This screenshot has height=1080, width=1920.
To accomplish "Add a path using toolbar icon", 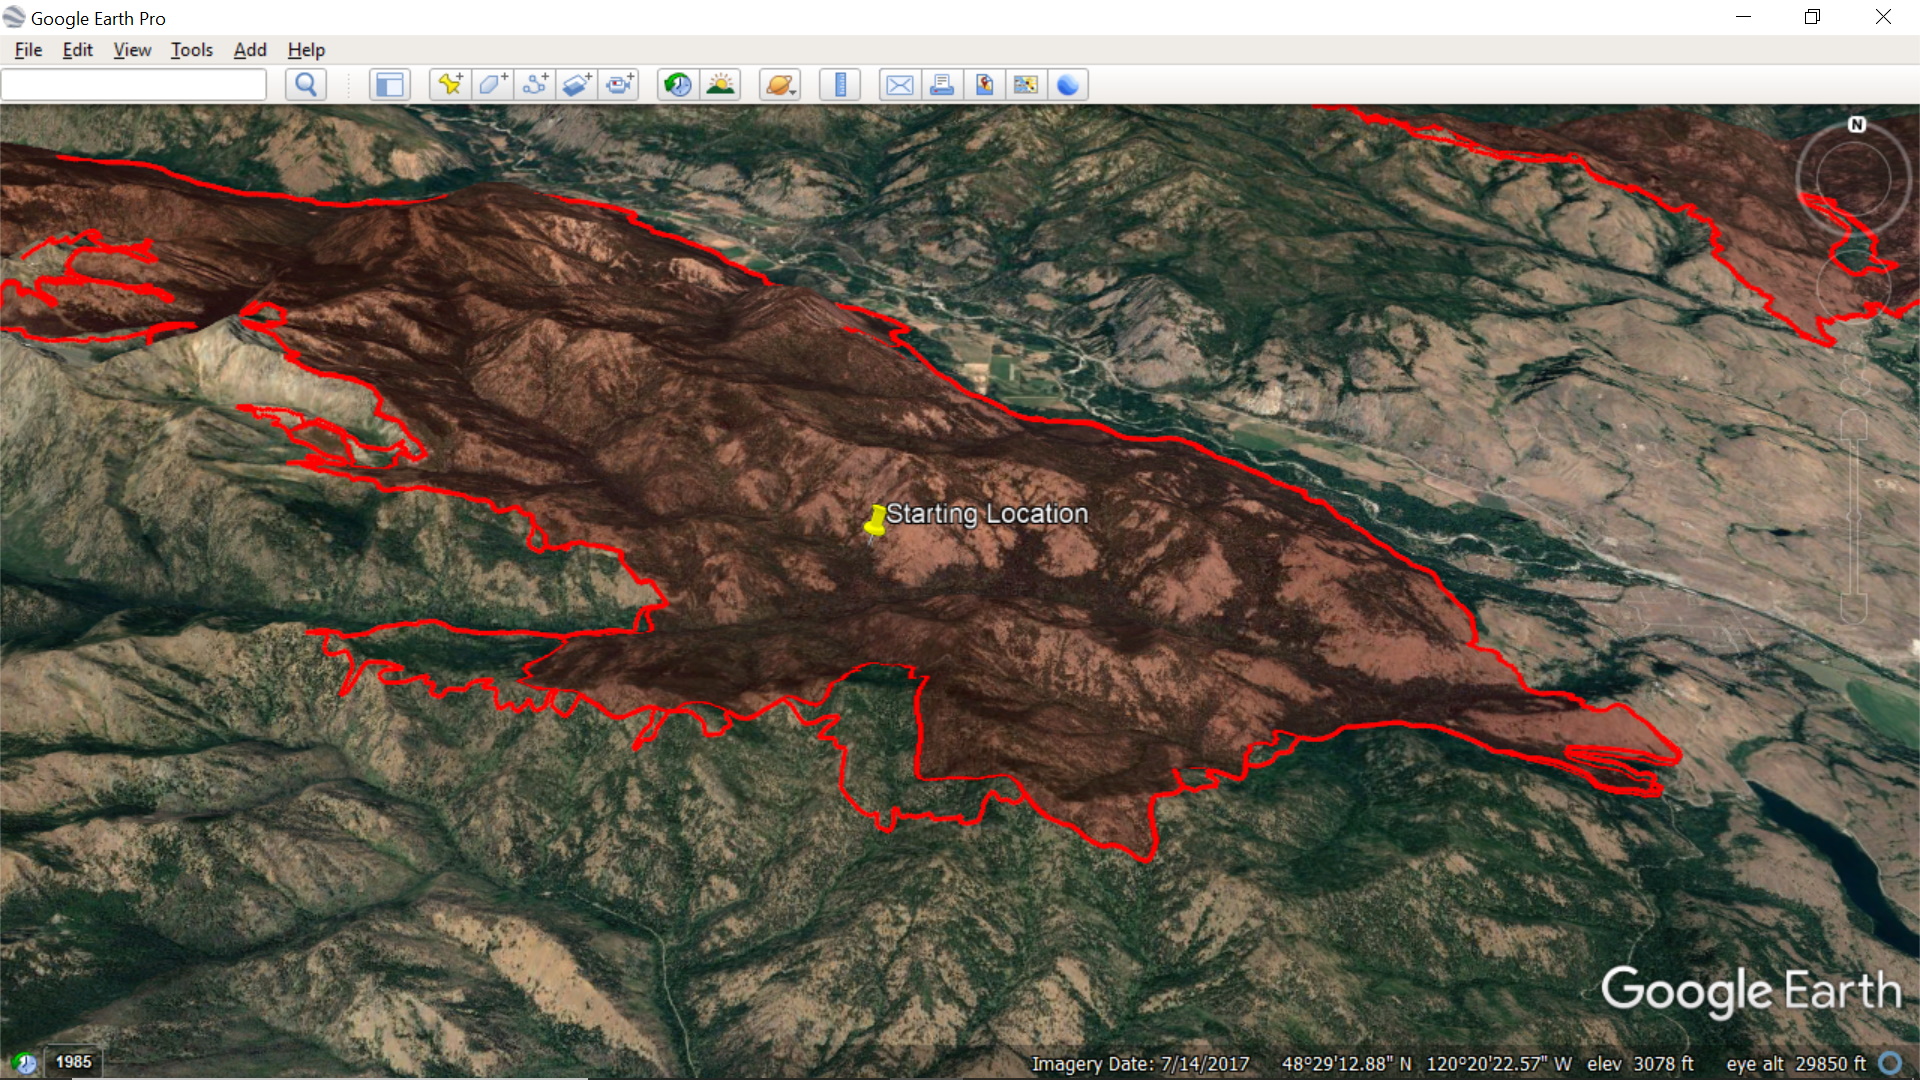I will pos(535,85).
